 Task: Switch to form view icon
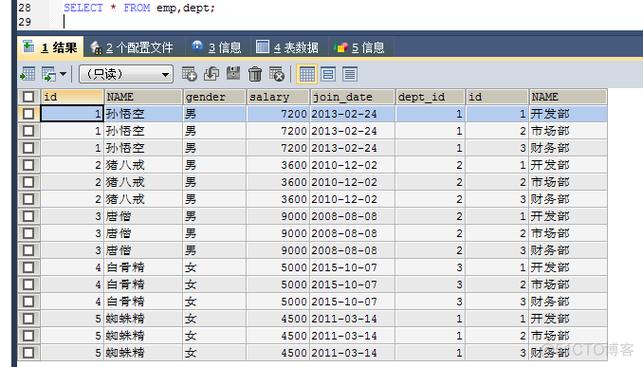[328, 74]
